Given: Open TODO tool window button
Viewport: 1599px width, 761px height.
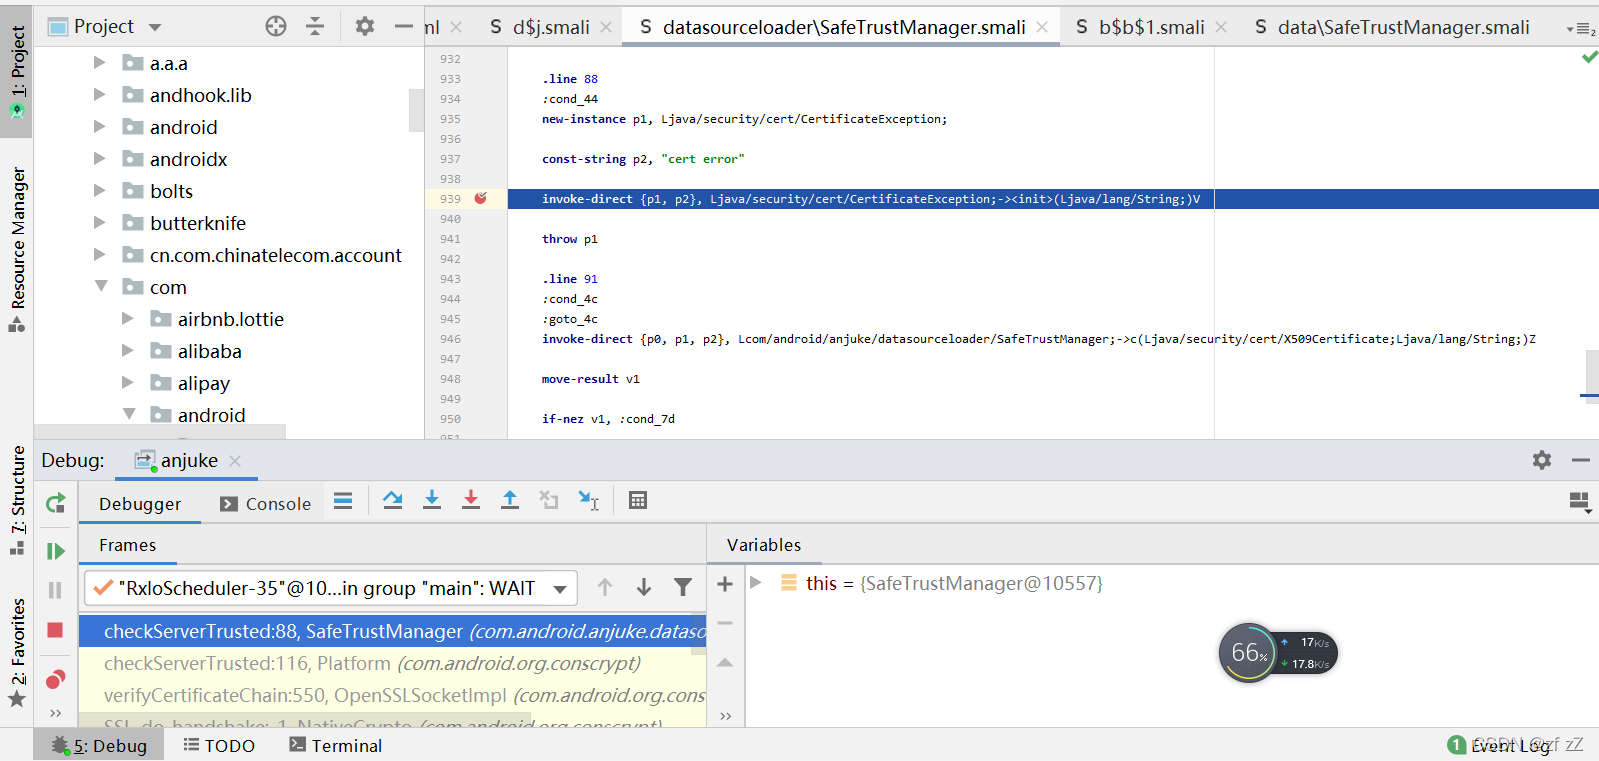Looking at the screenshot, I should 219,745.
